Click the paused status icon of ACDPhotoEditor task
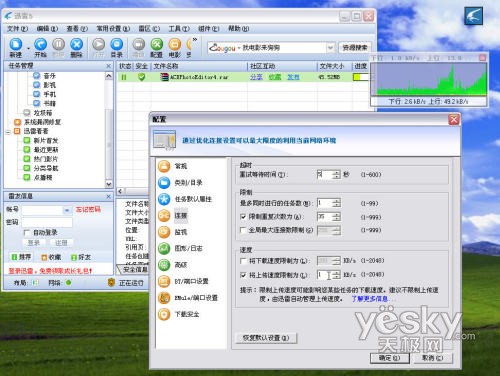Viewport: 500px width, 376px height. coord(124,77)
